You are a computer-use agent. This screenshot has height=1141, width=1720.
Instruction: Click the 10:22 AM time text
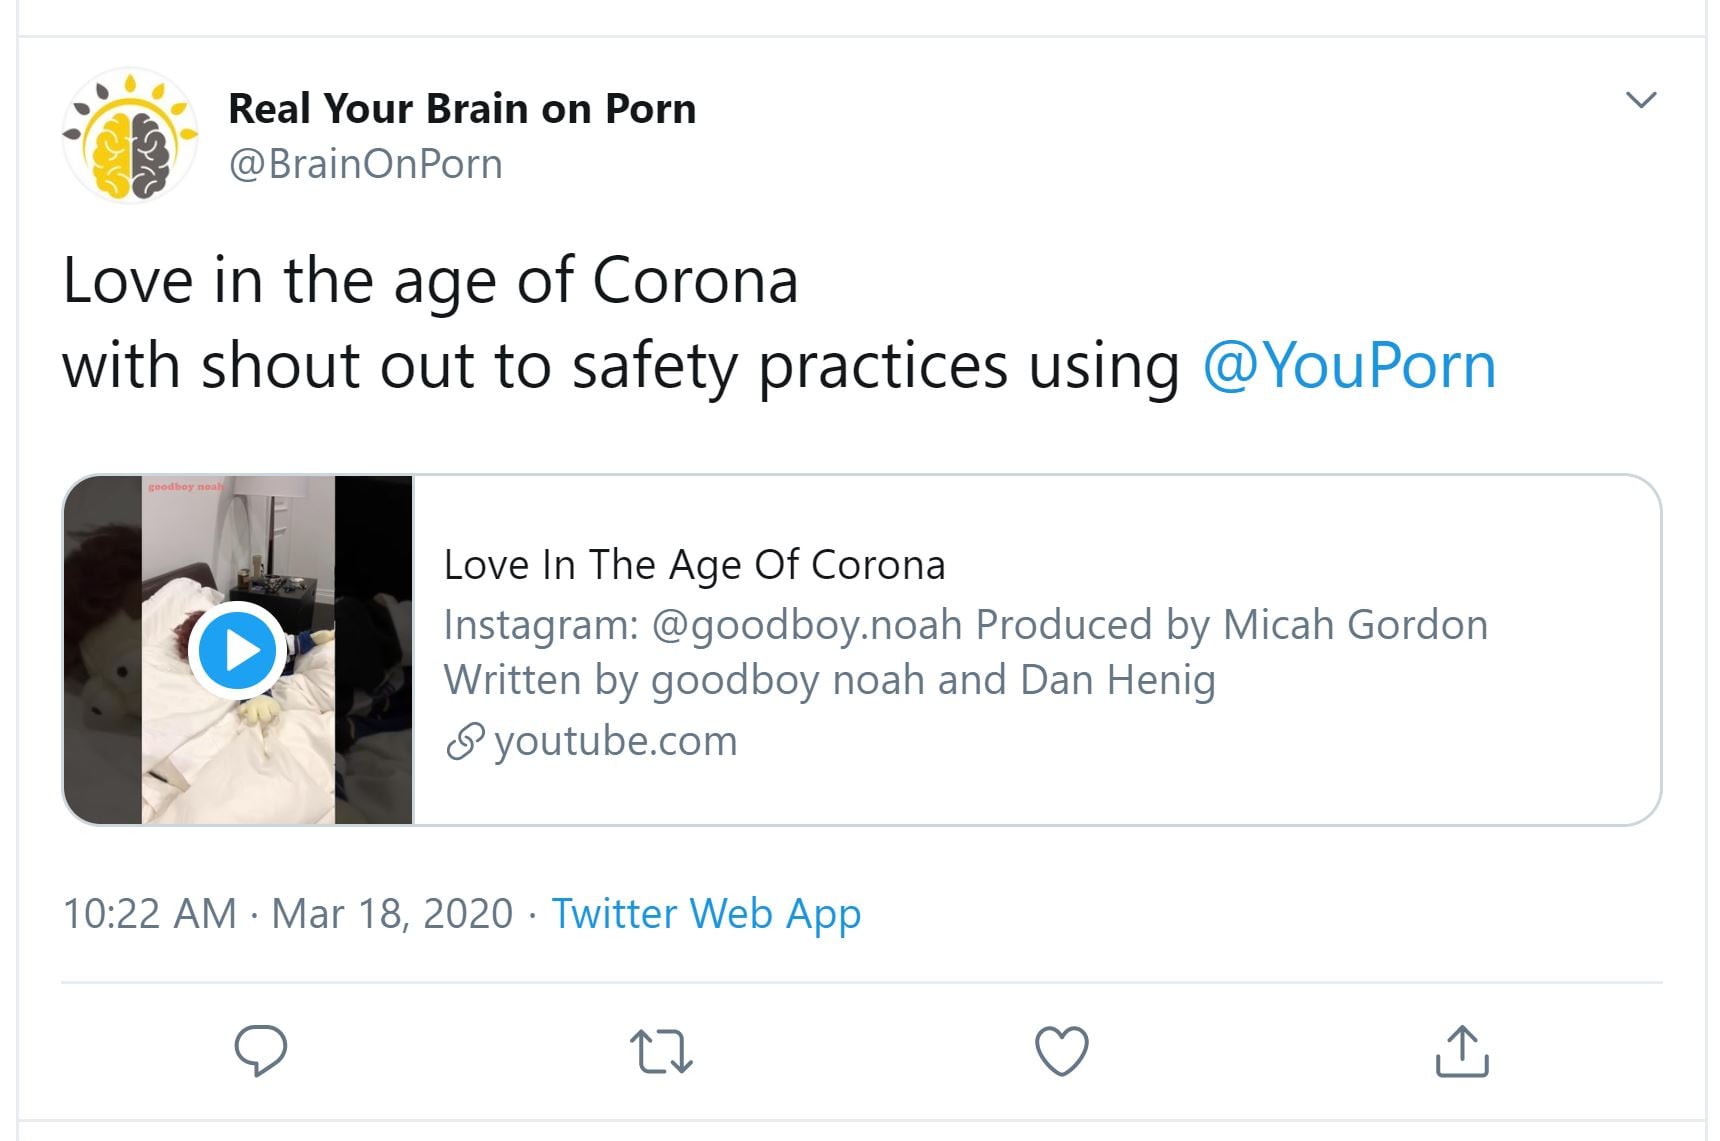pyautogui.click(x=150, y=914)
